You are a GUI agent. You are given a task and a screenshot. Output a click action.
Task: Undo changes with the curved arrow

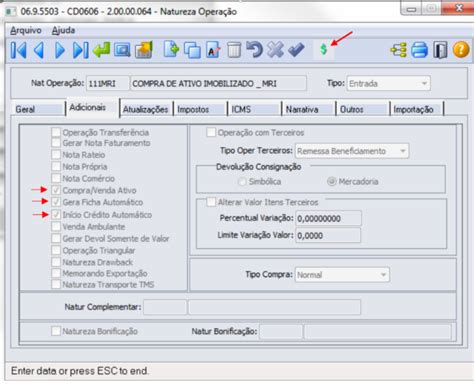pyautogui.click(x=255, y=50)
